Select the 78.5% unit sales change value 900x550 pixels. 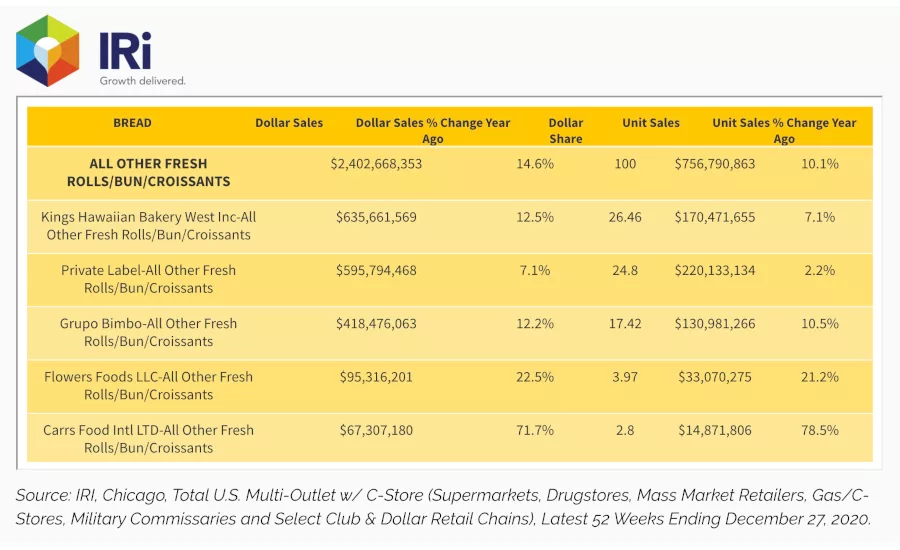tap(820, 431)
